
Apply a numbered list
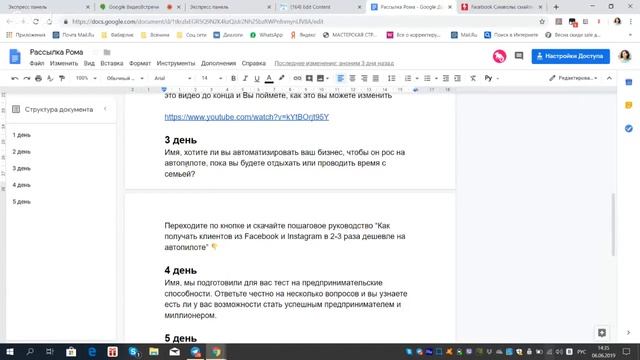(408, 78)
